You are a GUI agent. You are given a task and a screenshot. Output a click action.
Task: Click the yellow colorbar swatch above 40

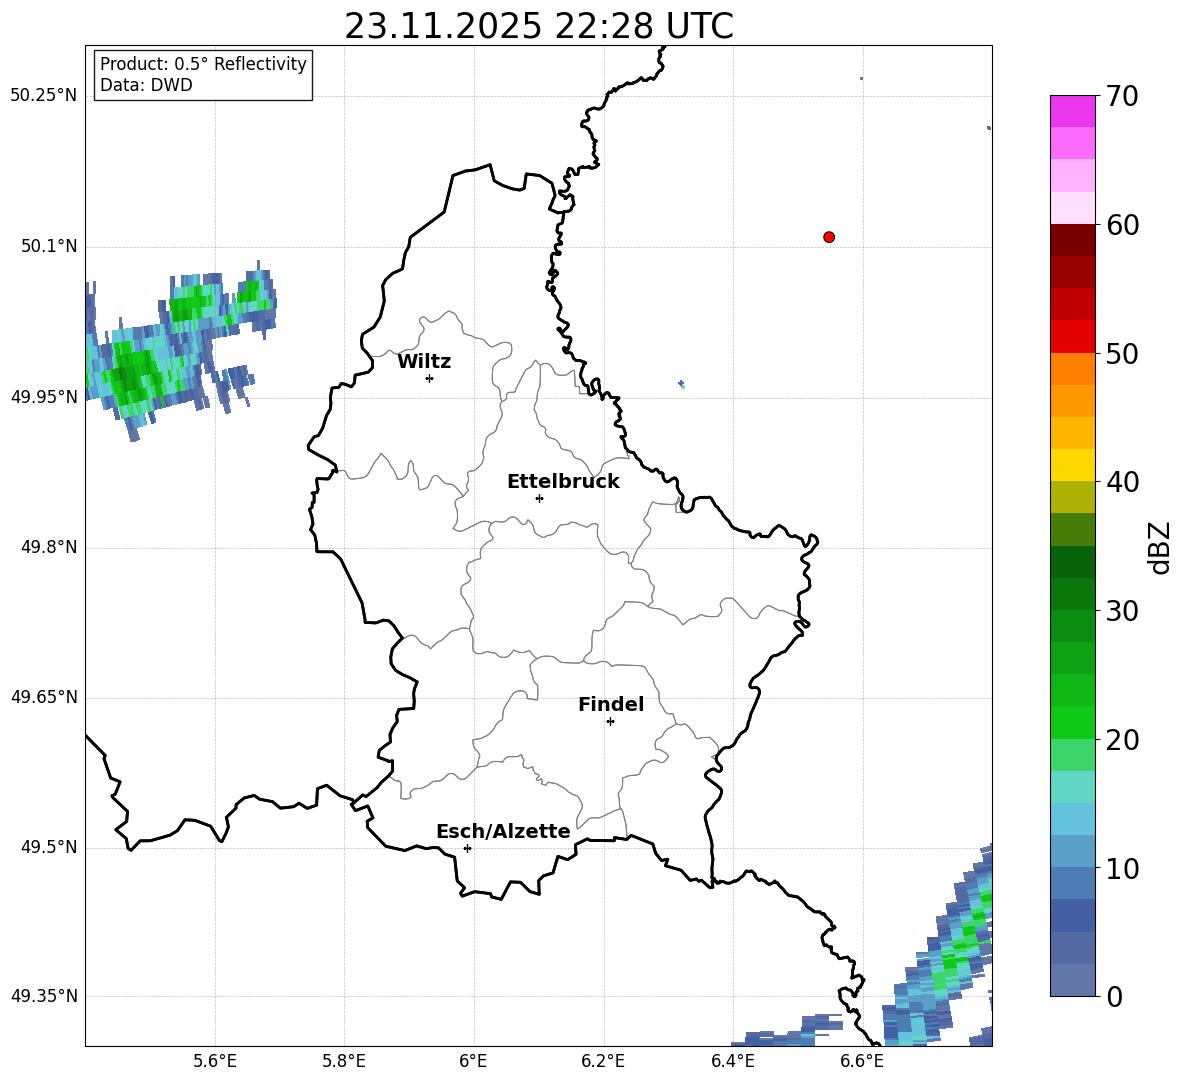pos(1072,465)
